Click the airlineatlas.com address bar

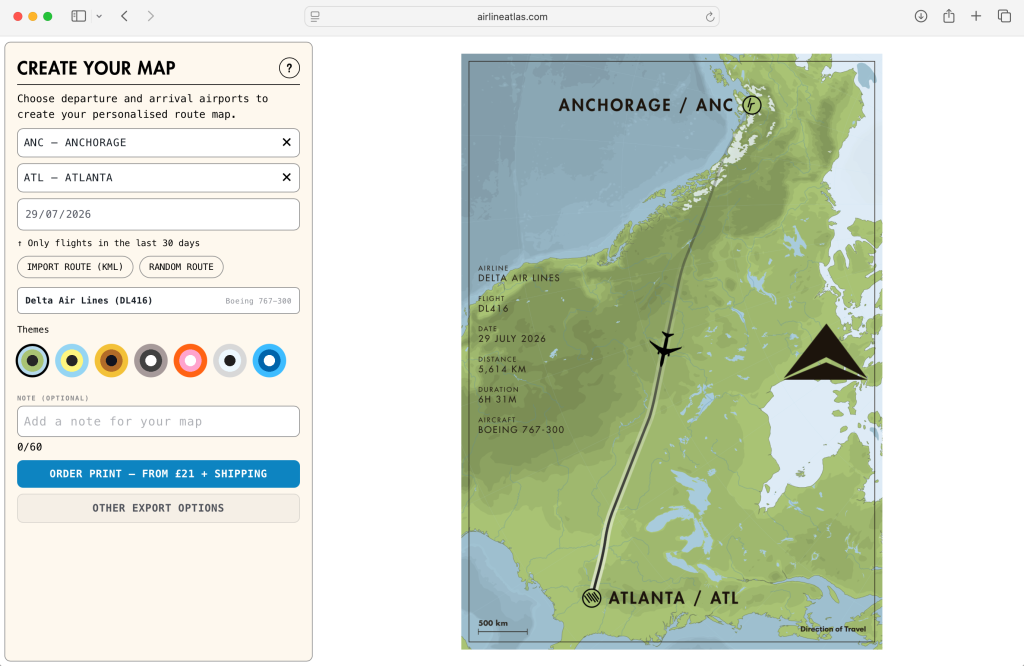click(x=512, y=17)
